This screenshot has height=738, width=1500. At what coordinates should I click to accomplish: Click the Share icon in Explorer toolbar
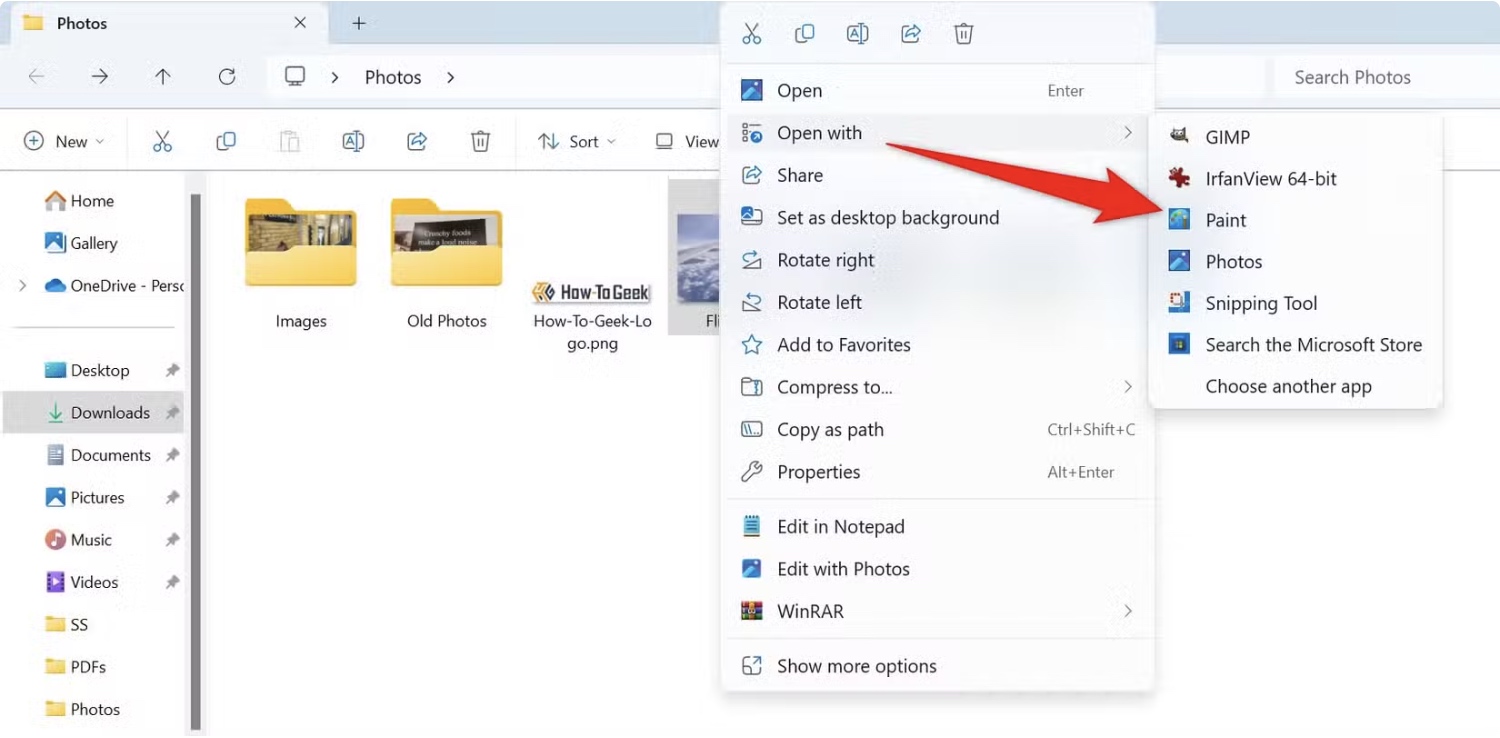[x=417, y=141]
